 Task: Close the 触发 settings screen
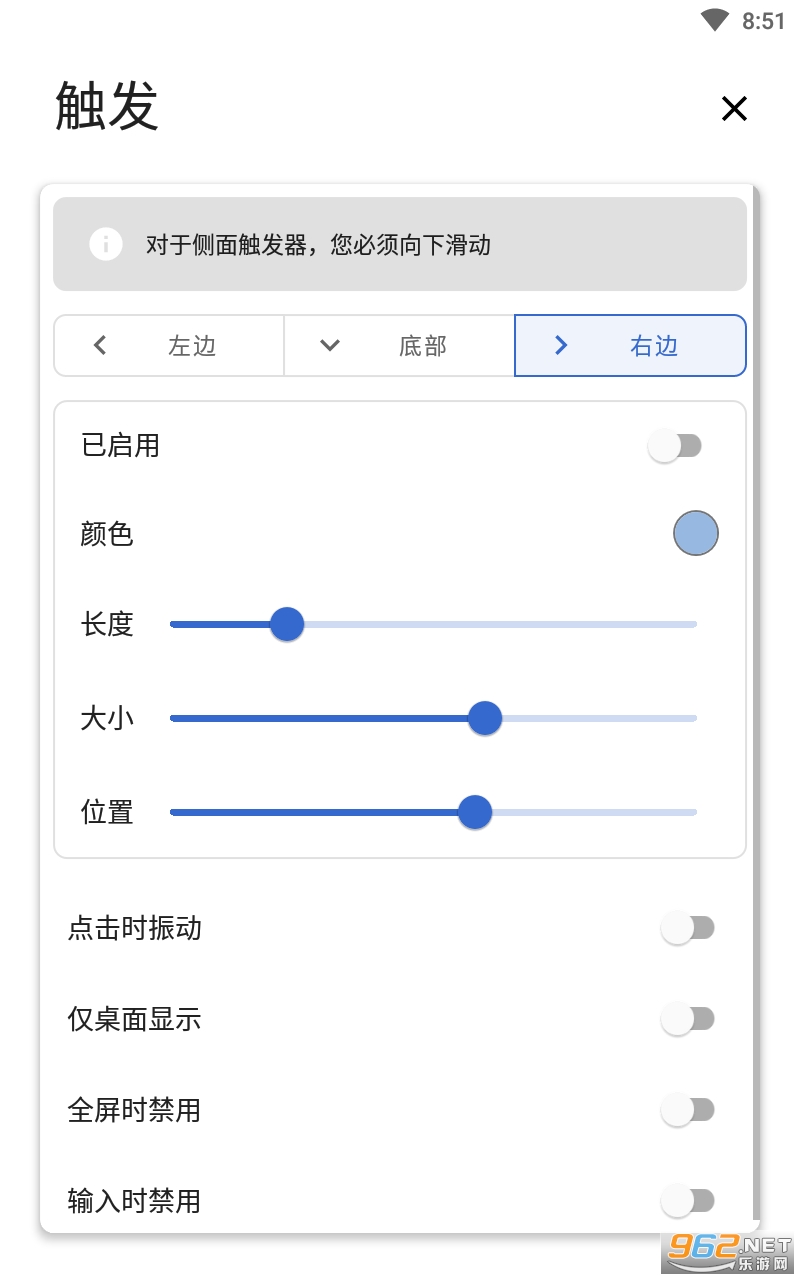(x=734, y=109)
